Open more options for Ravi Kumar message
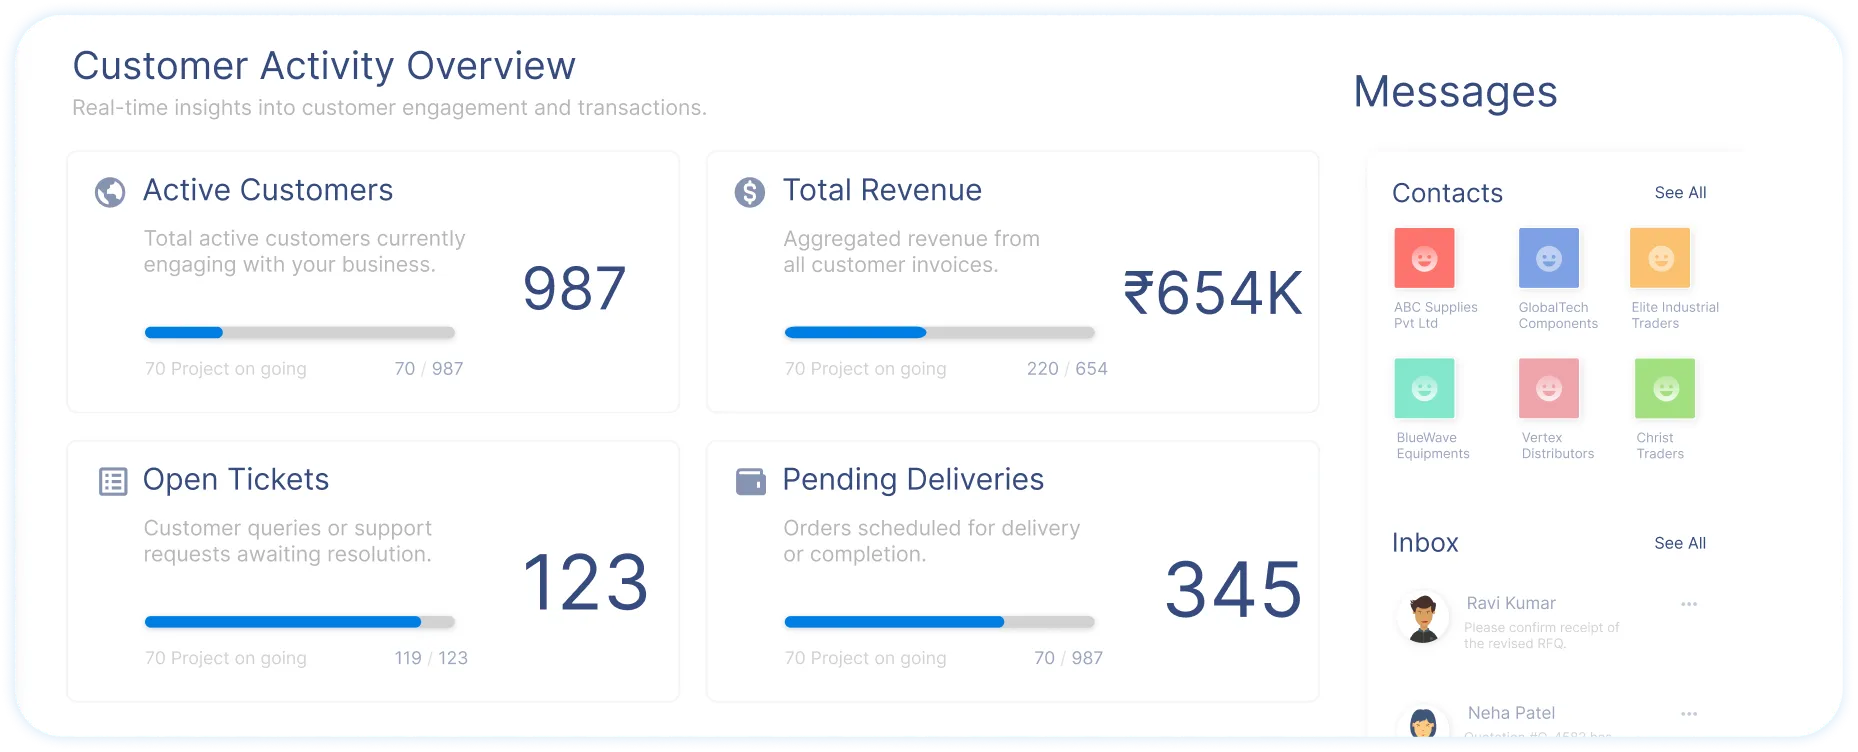 coord(1689,604)
